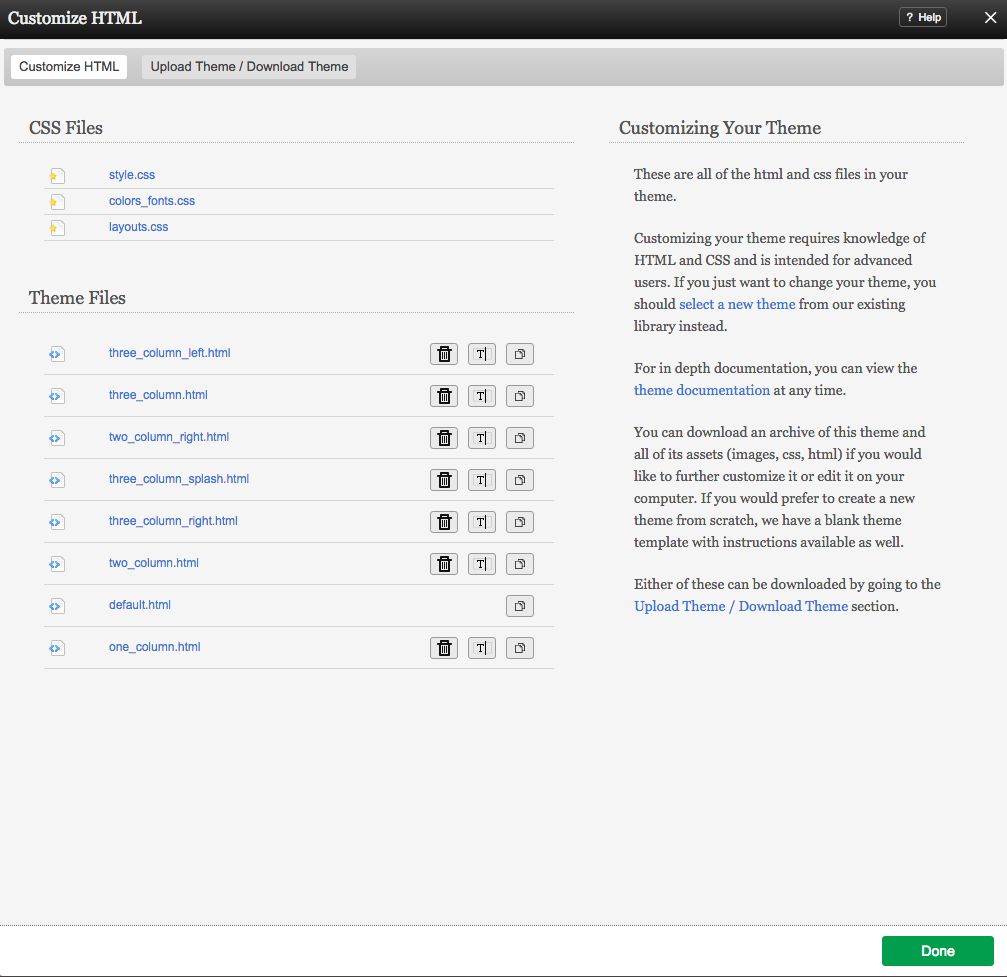This screenshot has width=1007, height=977.
Task: Duplicate three_column_left.html with copy icon
Action: (x=520, y=354)
